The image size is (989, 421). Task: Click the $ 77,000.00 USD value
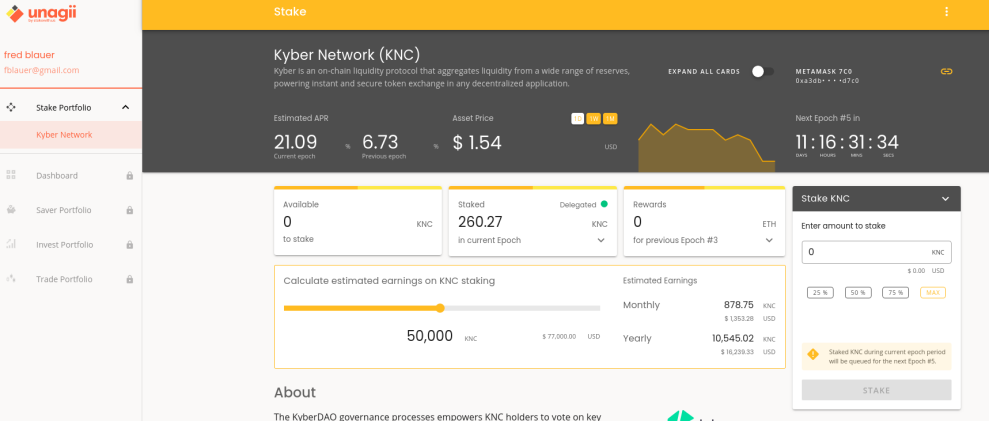(x=559, y=336)
